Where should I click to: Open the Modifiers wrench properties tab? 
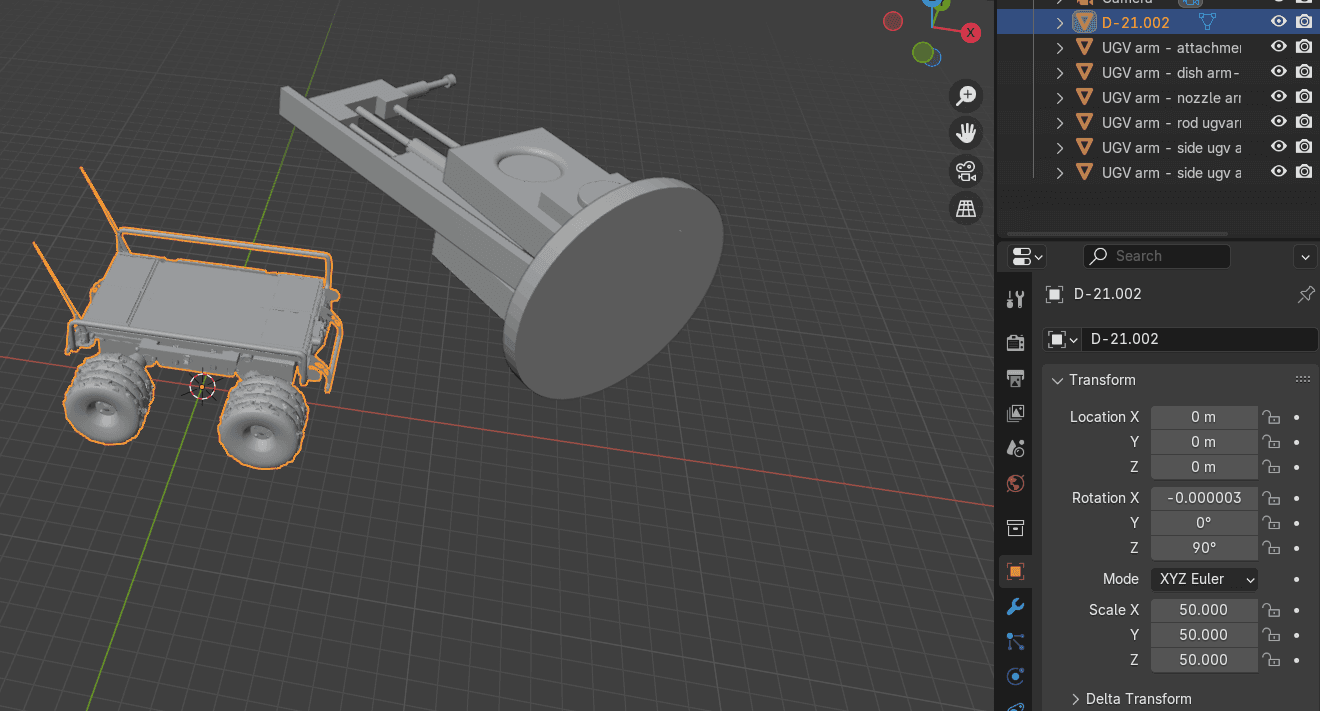[x=1015, y=607]
